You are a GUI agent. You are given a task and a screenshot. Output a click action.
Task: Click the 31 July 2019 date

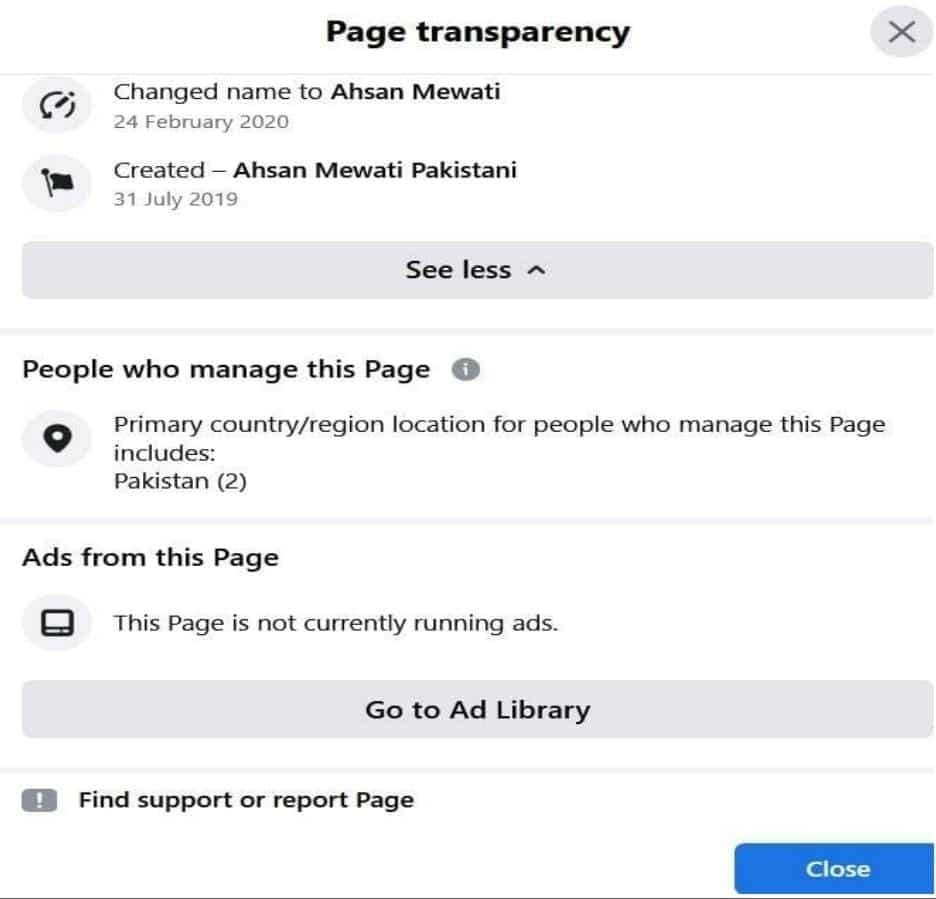pyautogui.click(x=176, y=199)
